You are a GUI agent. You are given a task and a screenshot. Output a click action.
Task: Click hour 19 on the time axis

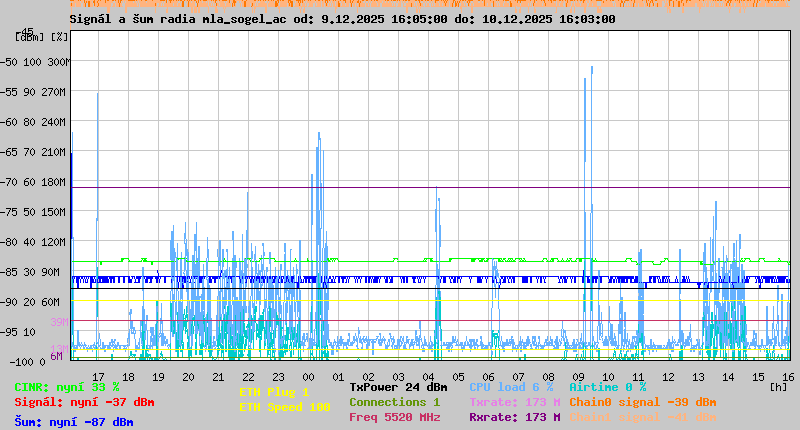click(158, 377)
